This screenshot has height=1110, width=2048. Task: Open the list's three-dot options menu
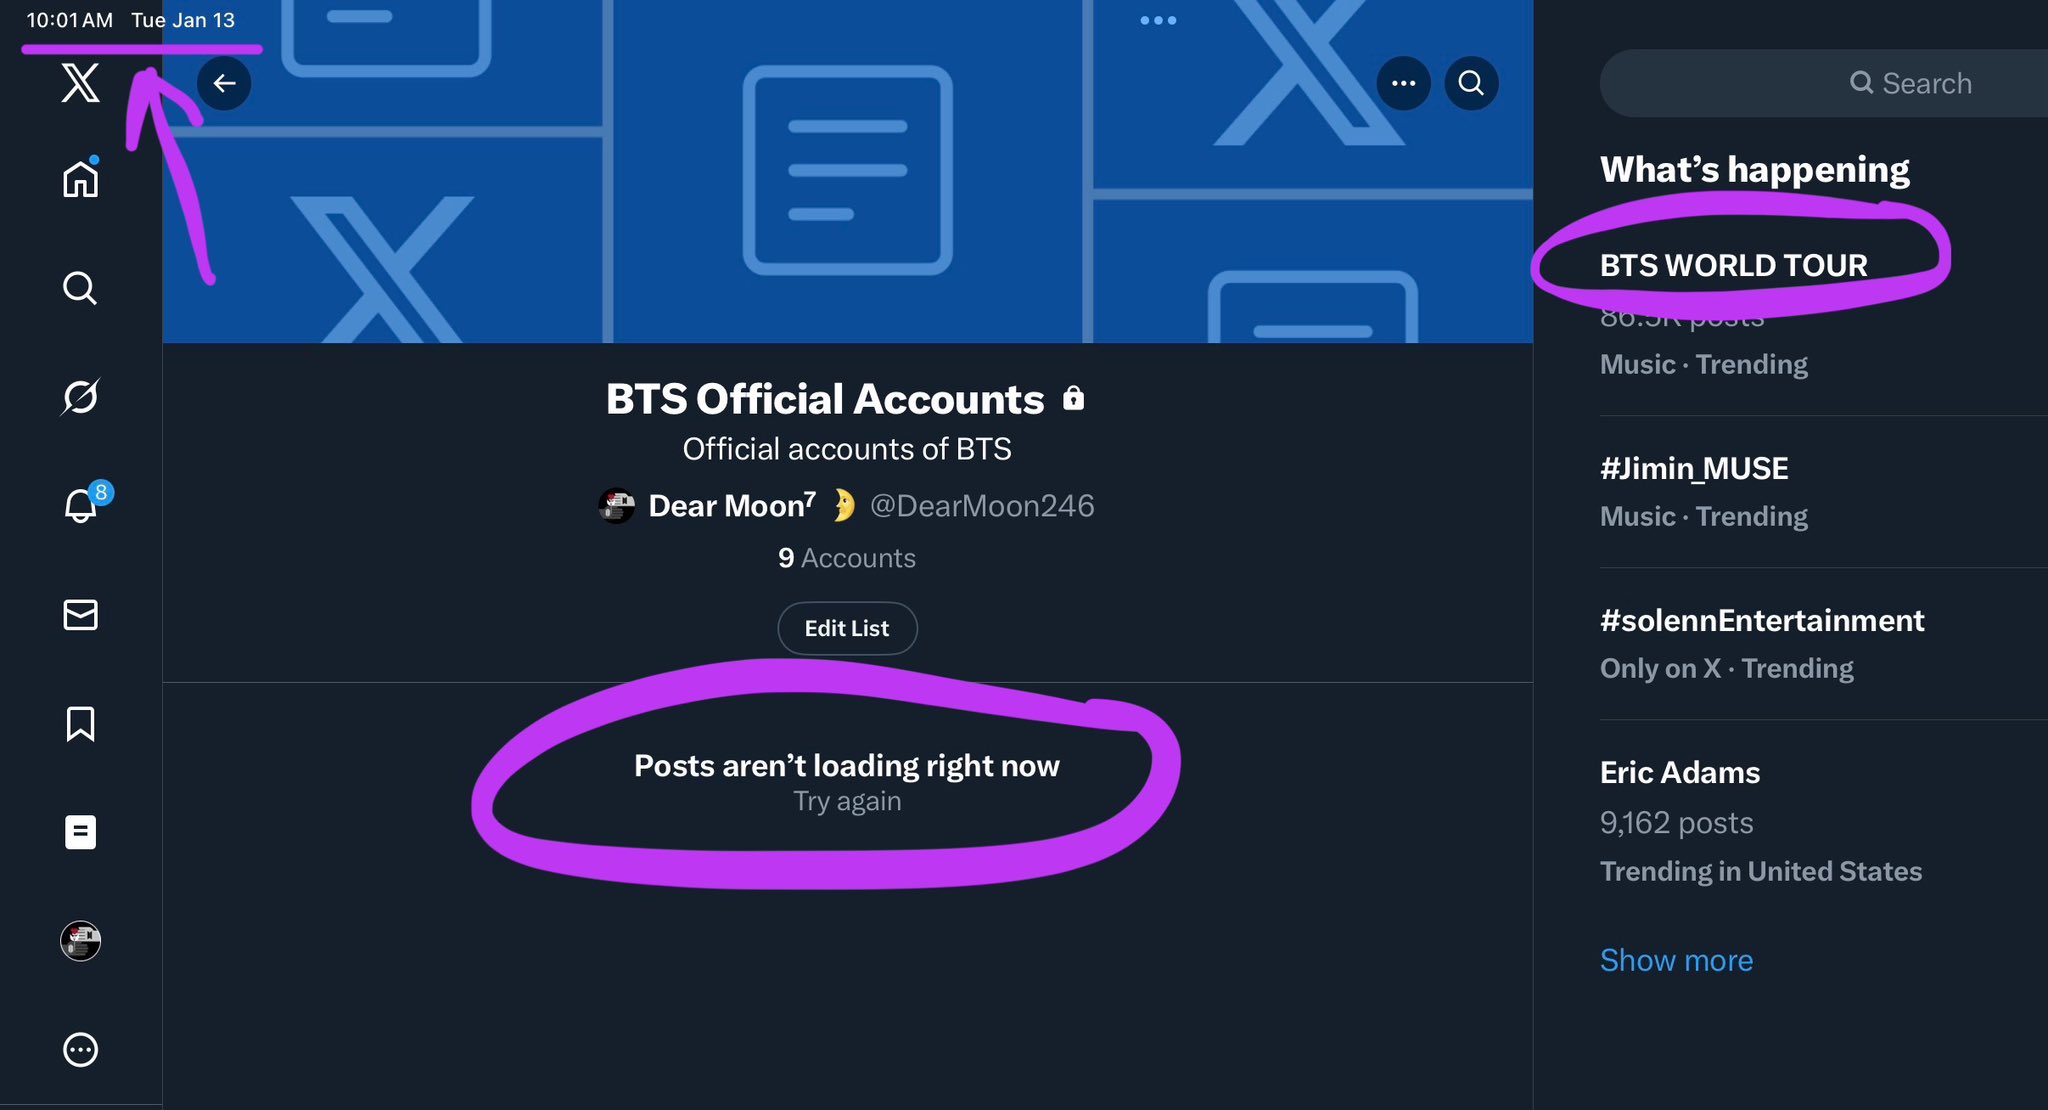(x=1403, y=83)
